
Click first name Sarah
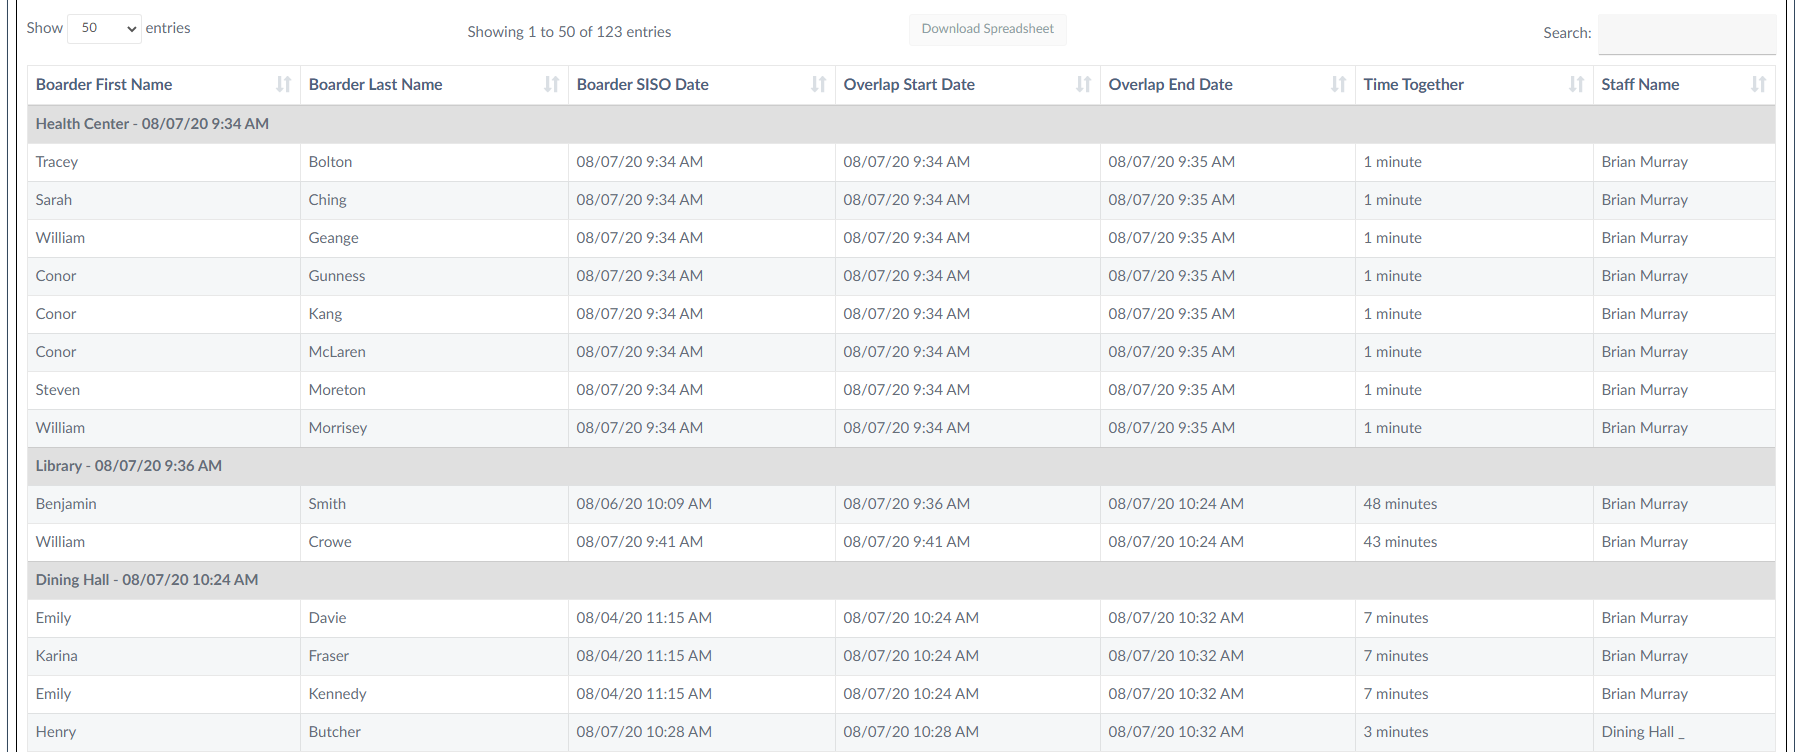pos(54,200)
